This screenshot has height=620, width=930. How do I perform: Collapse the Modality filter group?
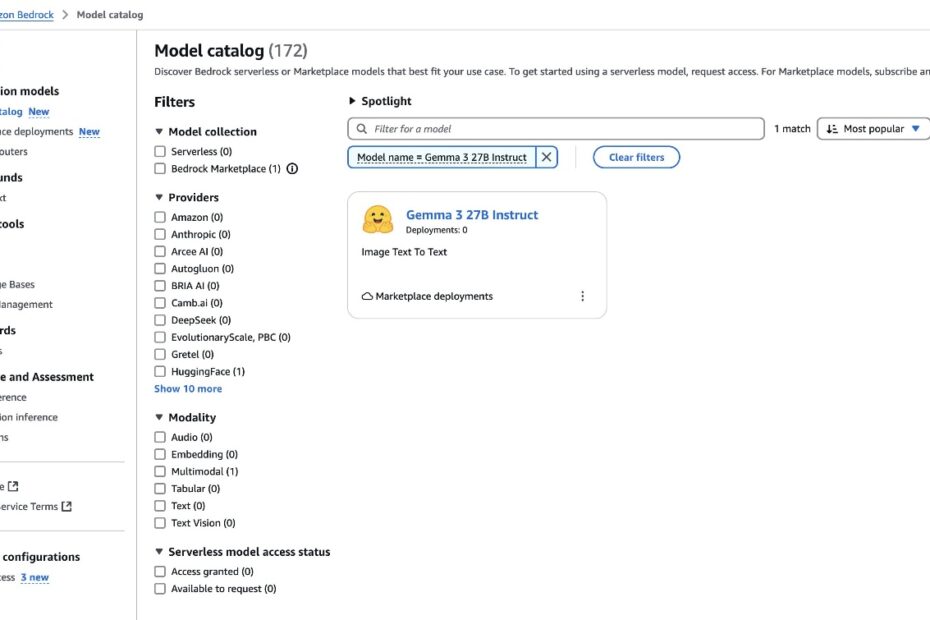pos(159,417)
